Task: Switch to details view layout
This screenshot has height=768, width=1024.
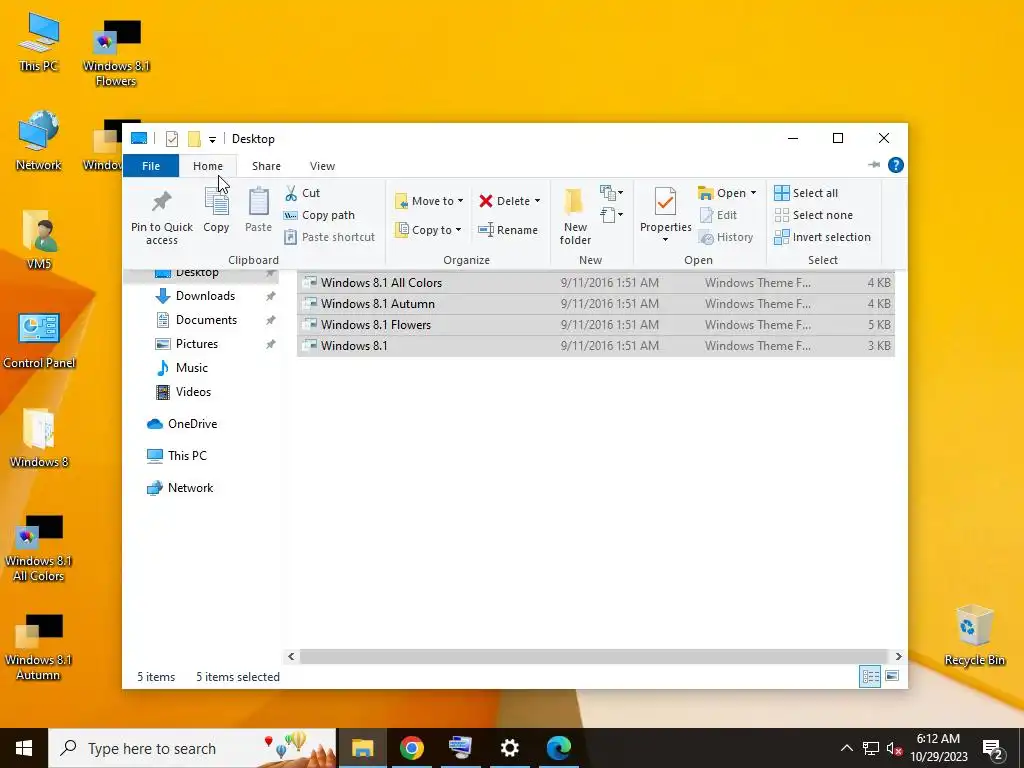Action: (x=870, y=677)
